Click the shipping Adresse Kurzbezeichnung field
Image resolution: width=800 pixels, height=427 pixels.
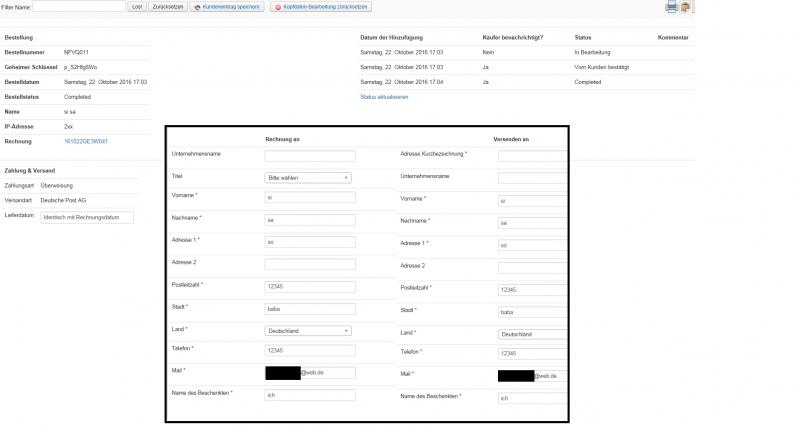coord(532,157)
